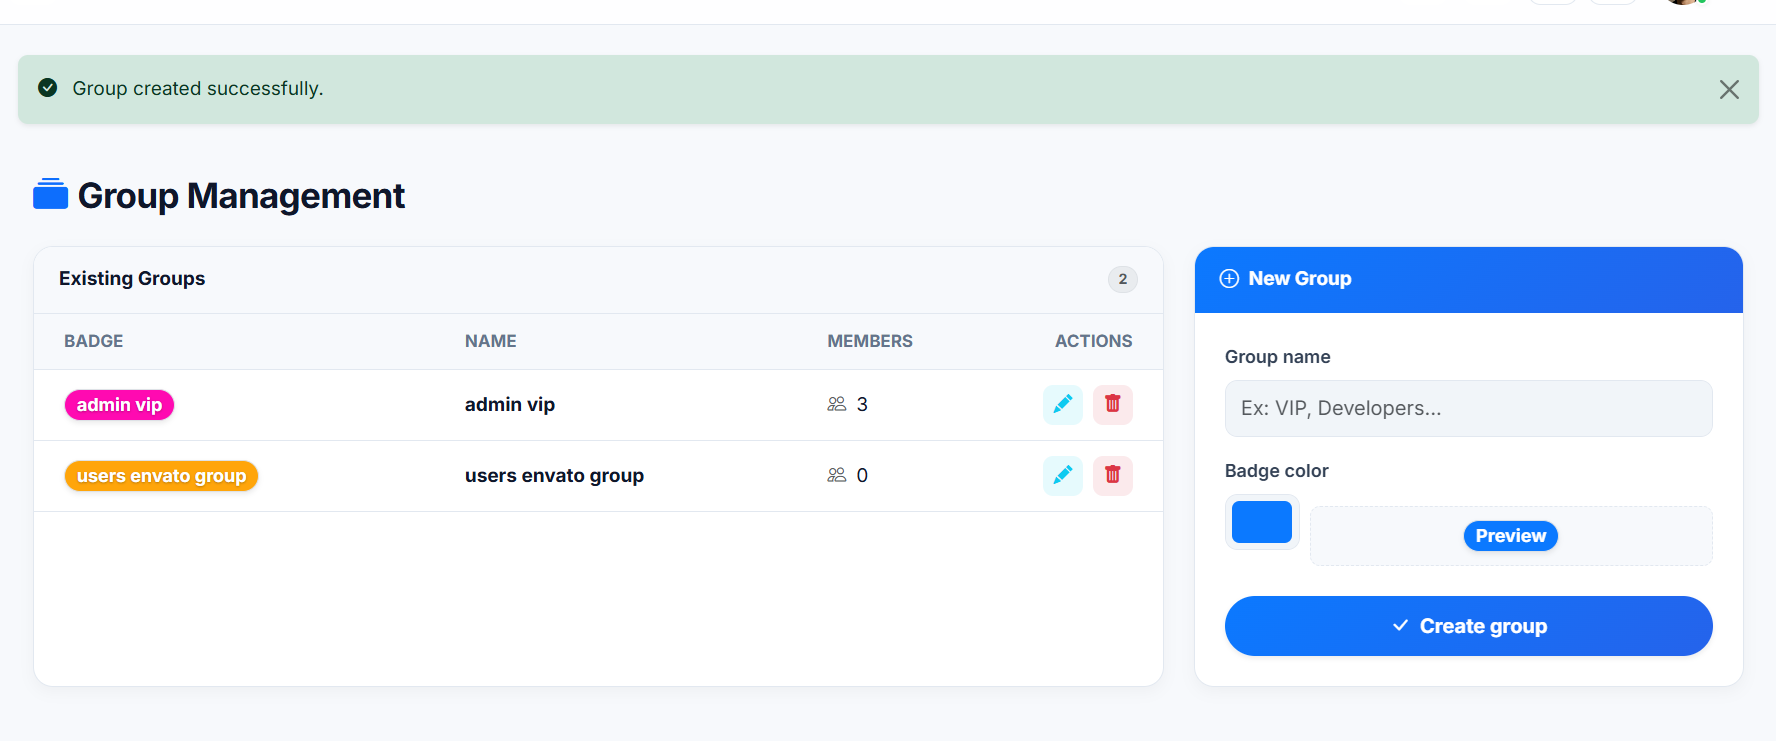The width and height of the screenshot is (1776, 741).
Task: Click the green checkmark success icon
Action: [47, 88]
